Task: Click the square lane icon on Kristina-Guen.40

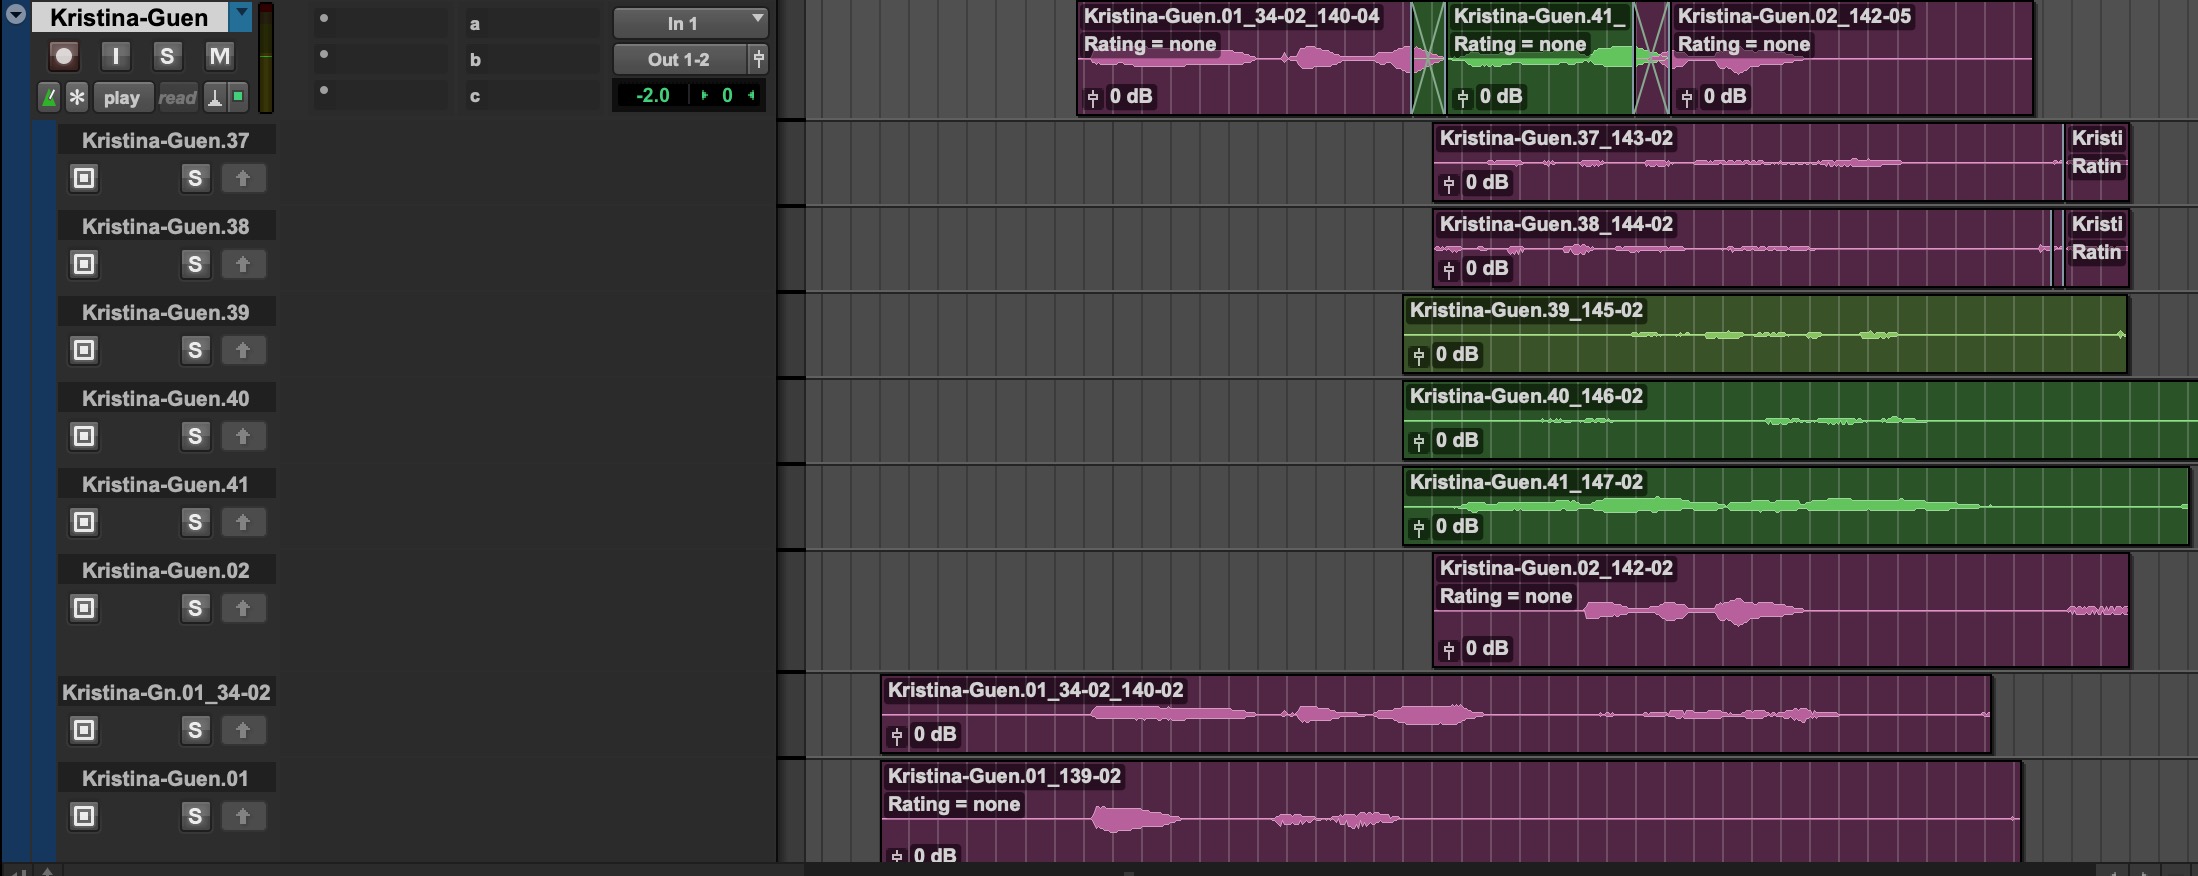Action: [84, 436]
